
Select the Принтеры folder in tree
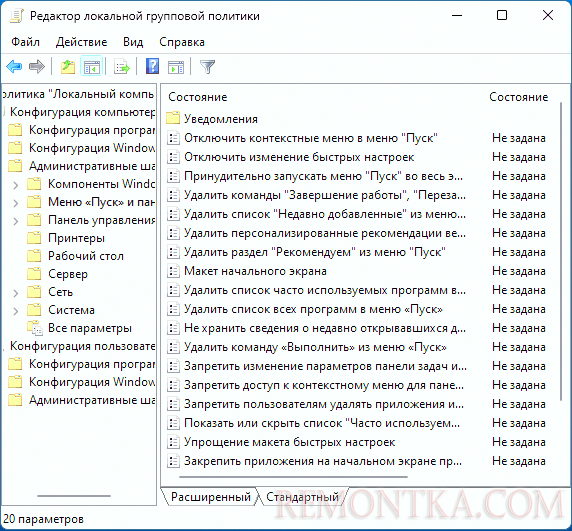coord(76,238)
